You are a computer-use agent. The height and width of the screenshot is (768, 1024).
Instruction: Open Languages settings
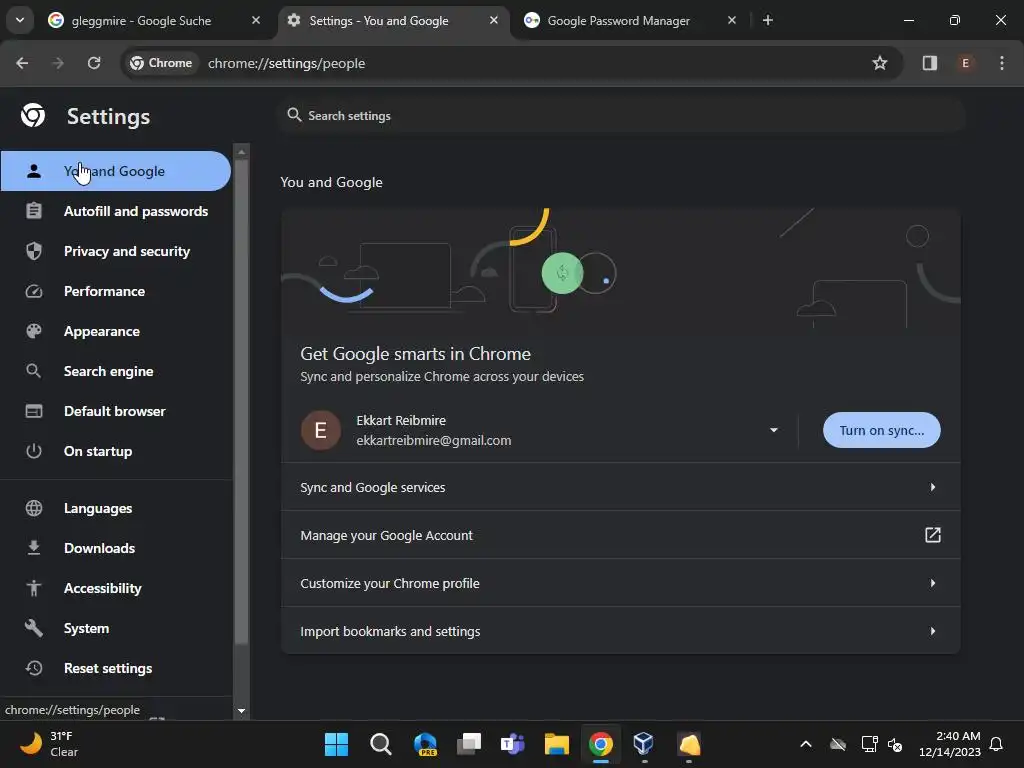116,508
